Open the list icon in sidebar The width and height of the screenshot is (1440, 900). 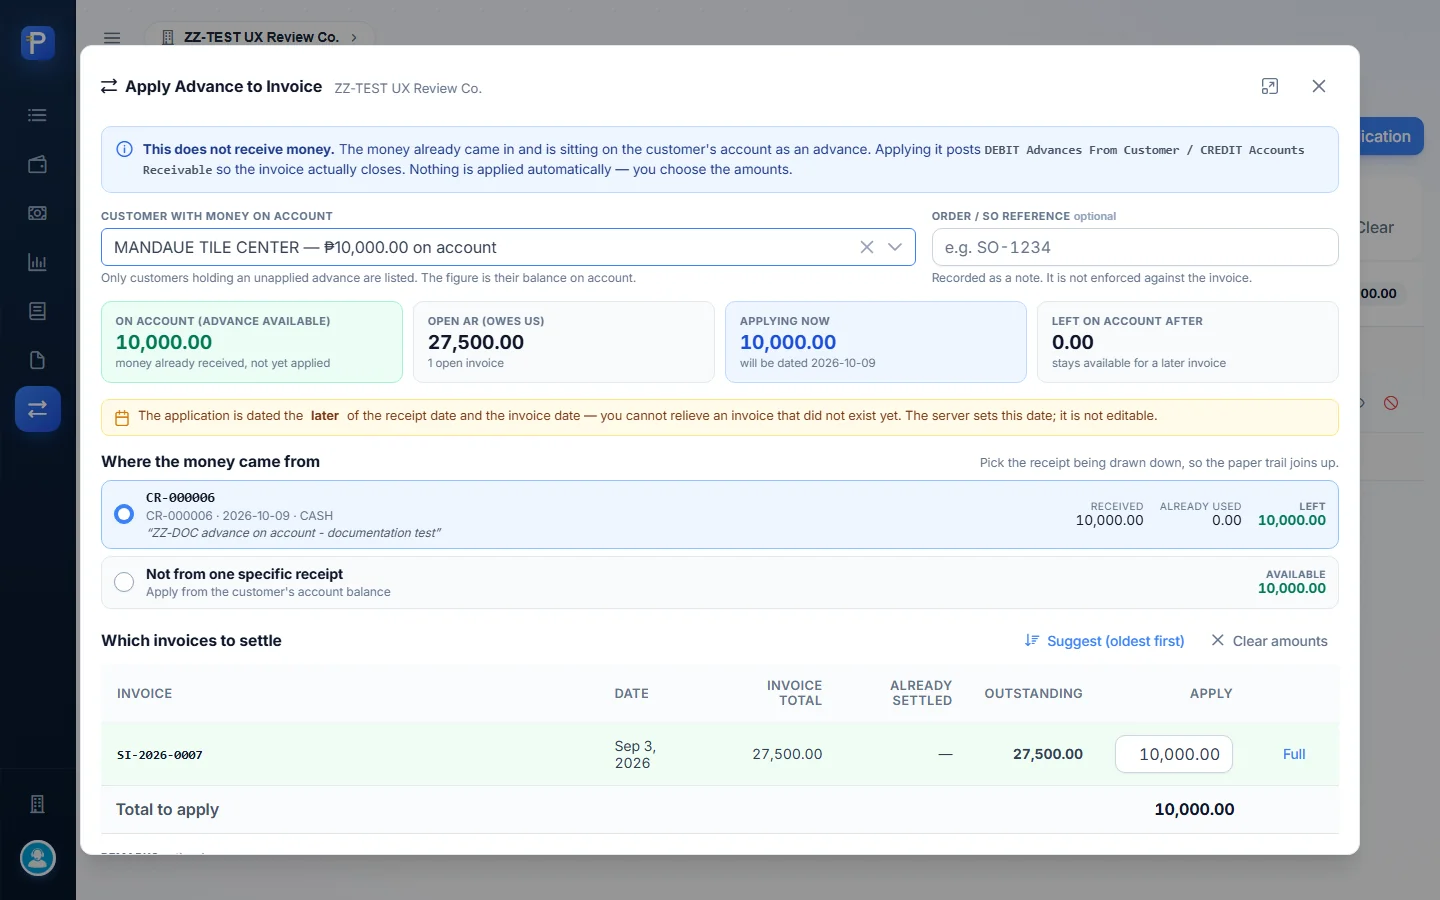pyautogui.click(x=37, y=115)
